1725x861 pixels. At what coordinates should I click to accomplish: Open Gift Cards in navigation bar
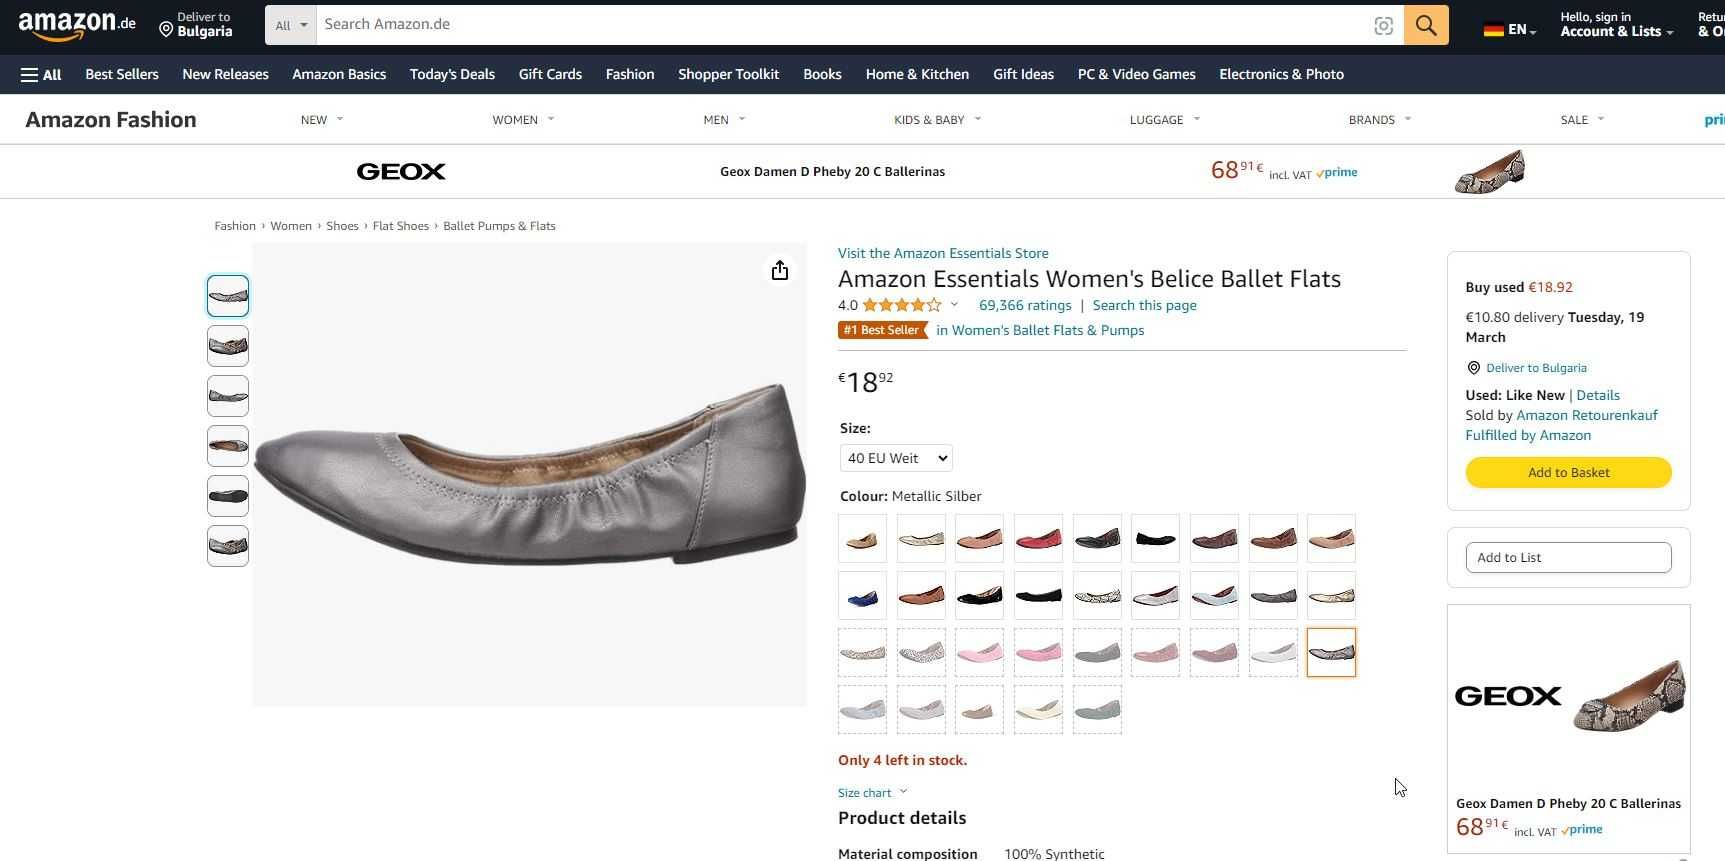click(550, 75)
